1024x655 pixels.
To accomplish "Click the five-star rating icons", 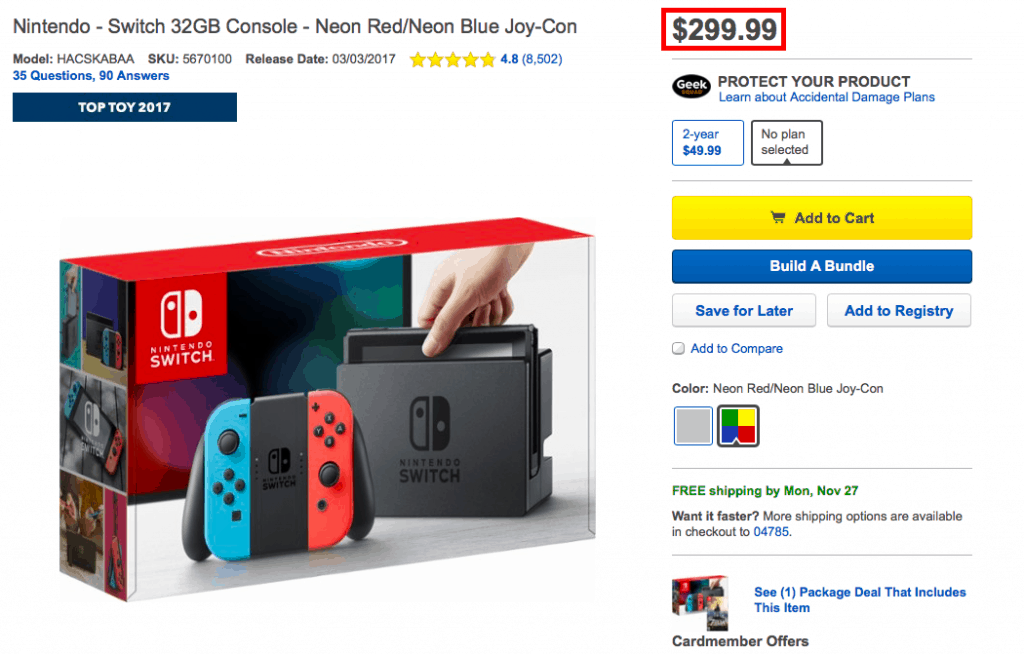I will click(452, 59).
